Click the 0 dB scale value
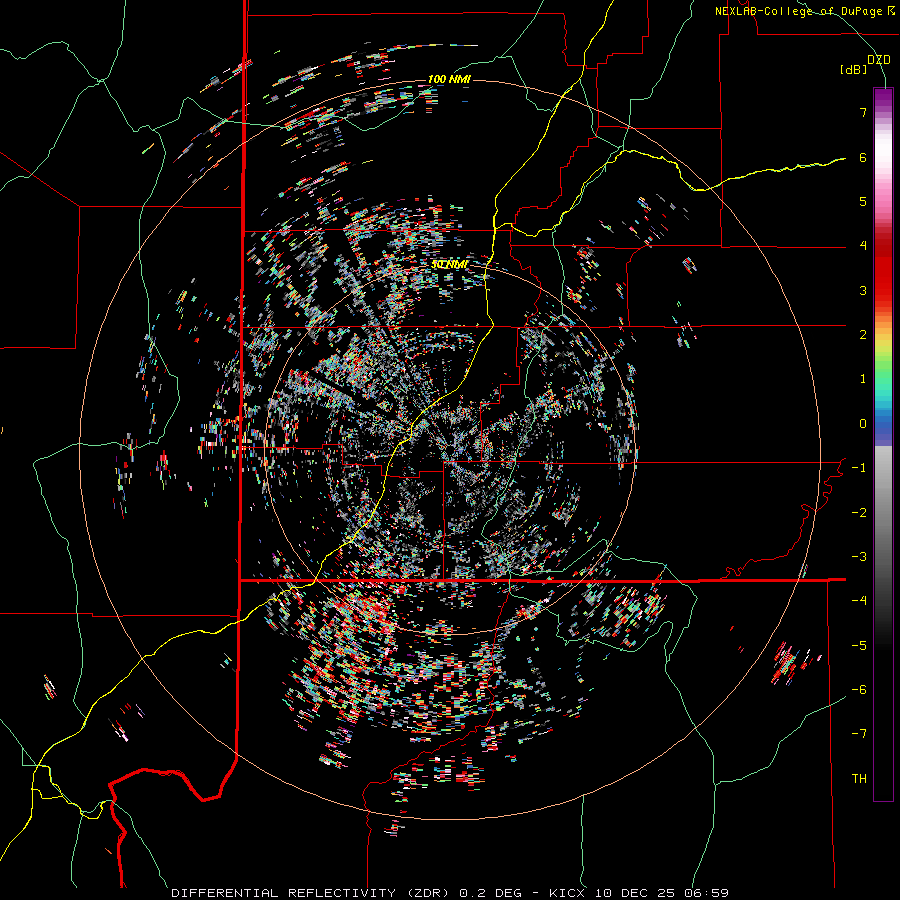The image size is (900, 900). 863,424
